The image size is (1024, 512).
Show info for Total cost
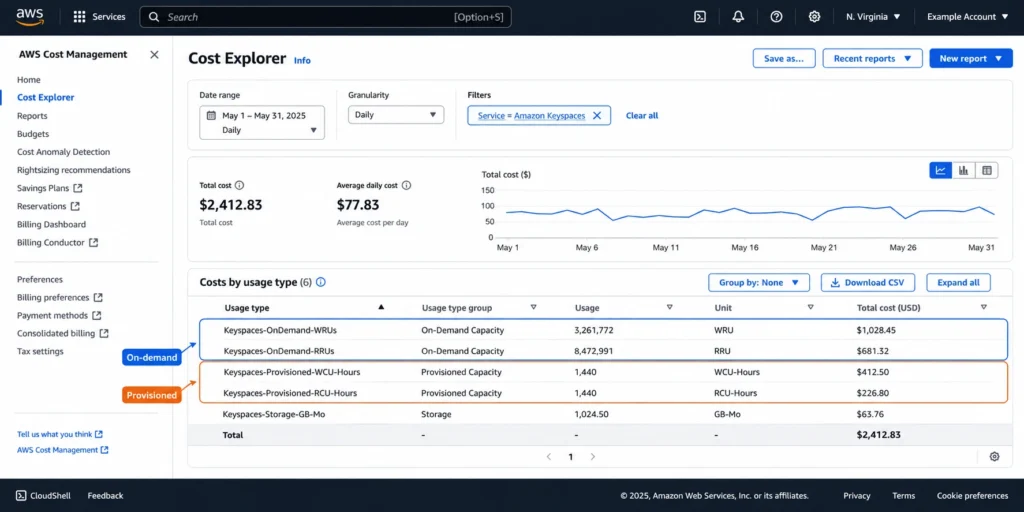pyautogui.click(x=240, y=185)
